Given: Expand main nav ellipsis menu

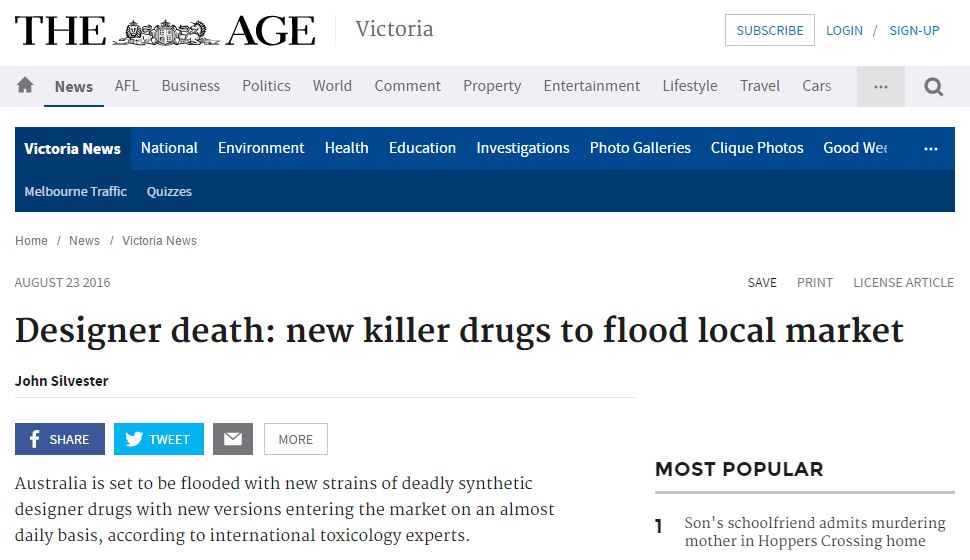Looking at the screenshot, I should pyautogui.click(x=881, y=87).
